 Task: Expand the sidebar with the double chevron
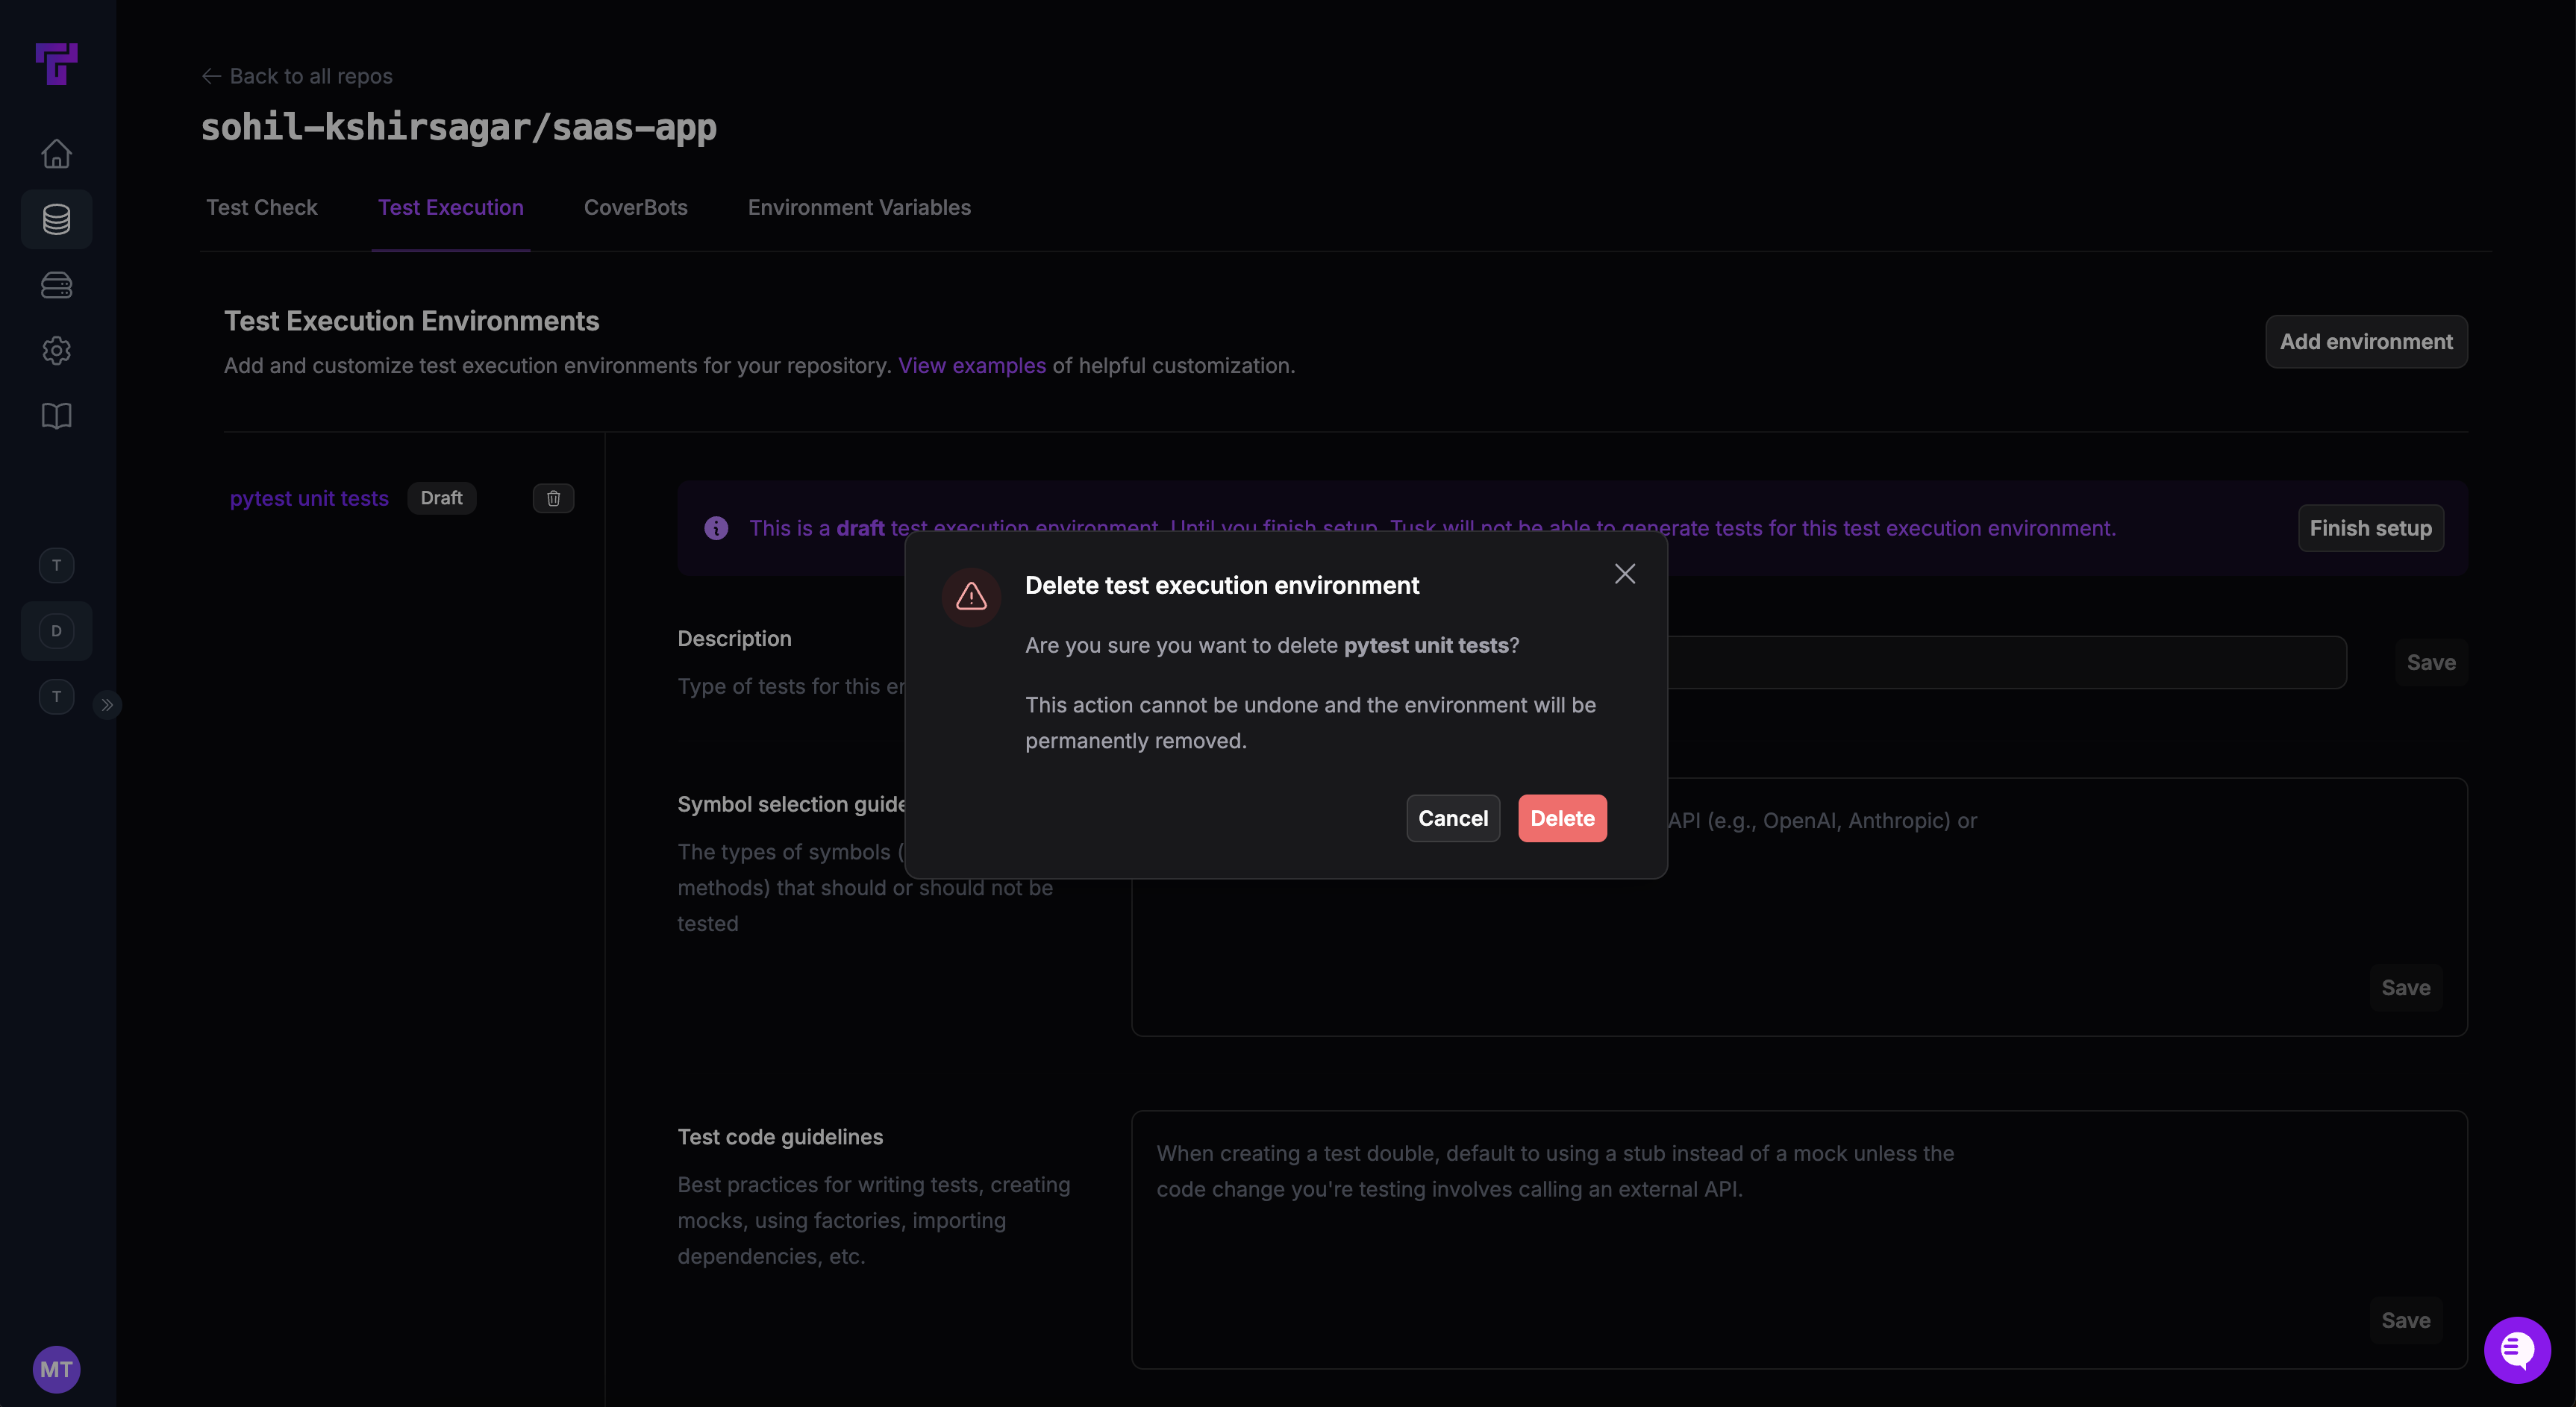click(107, 705)
